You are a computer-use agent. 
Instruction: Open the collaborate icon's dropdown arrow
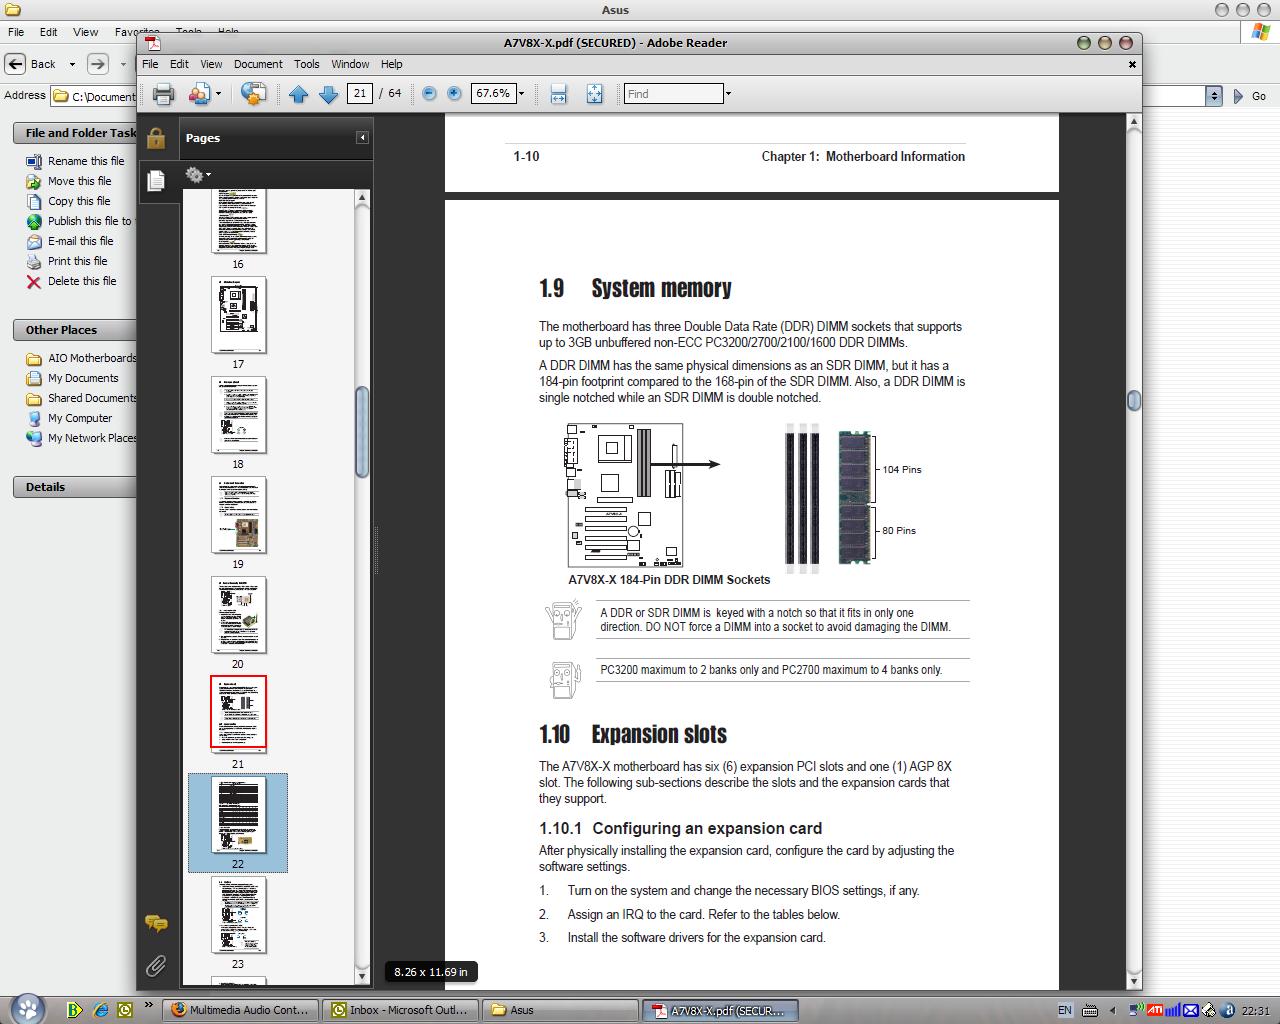point(218,94)
